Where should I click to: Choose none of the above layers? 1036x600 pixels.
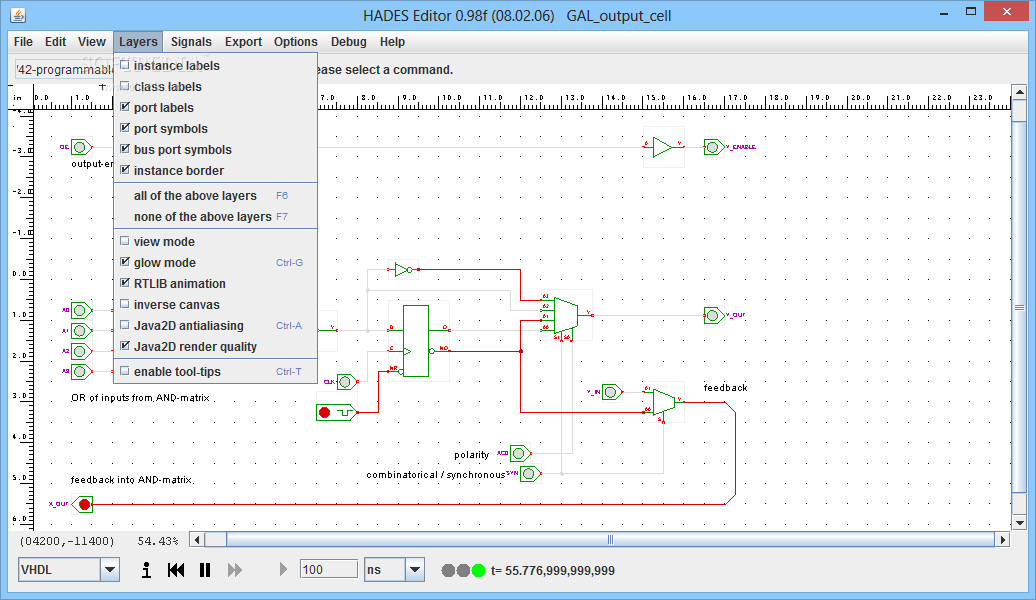tap(215, 217)
